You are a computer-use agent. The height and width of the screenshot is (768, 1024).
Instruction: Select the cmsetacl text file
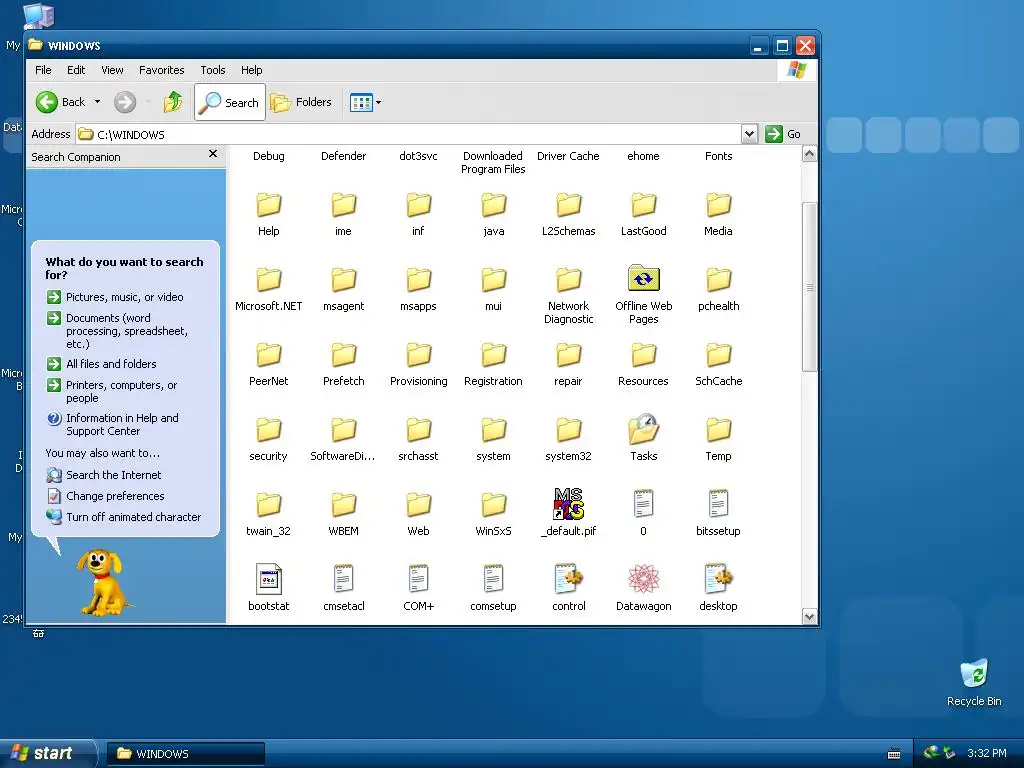344,579
